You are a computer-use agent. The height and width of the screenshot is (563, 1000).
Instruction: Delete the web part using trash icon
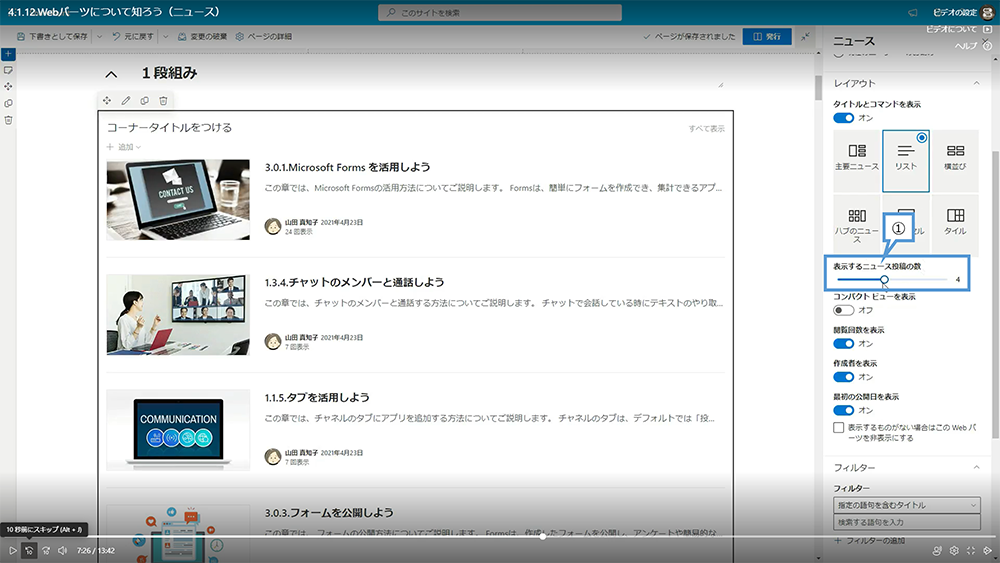[x=163, y=101]
